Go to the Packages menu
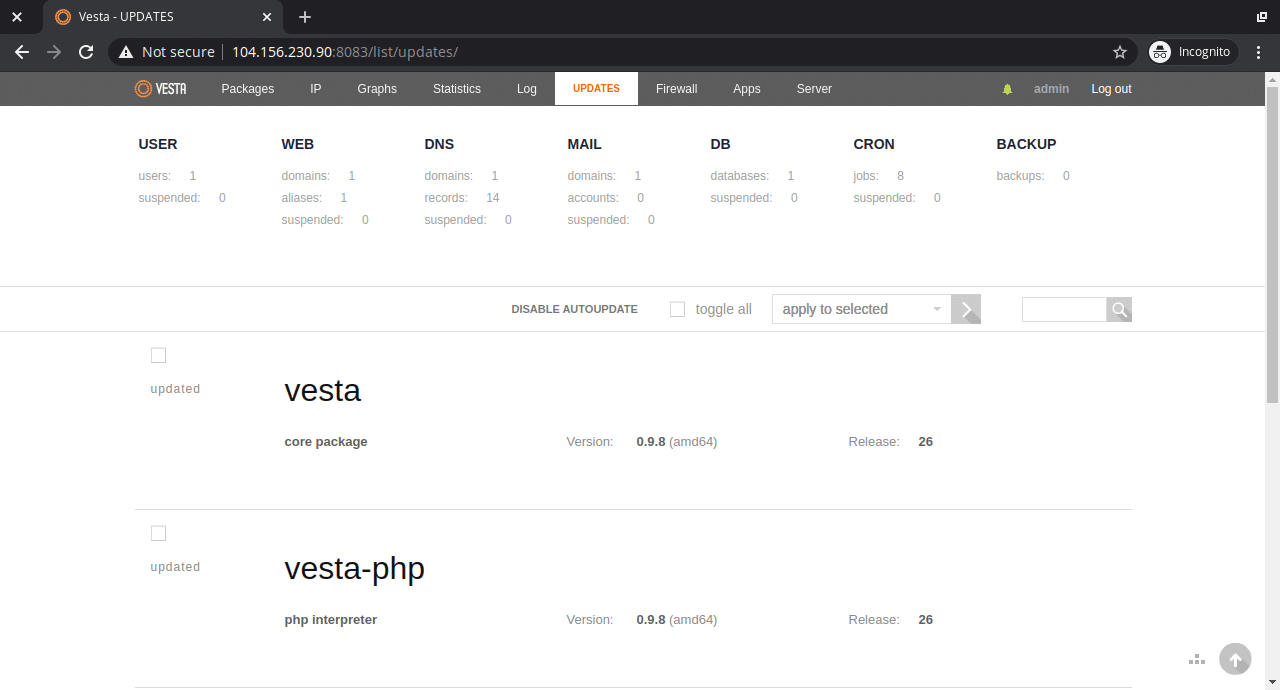 (247, 89)
